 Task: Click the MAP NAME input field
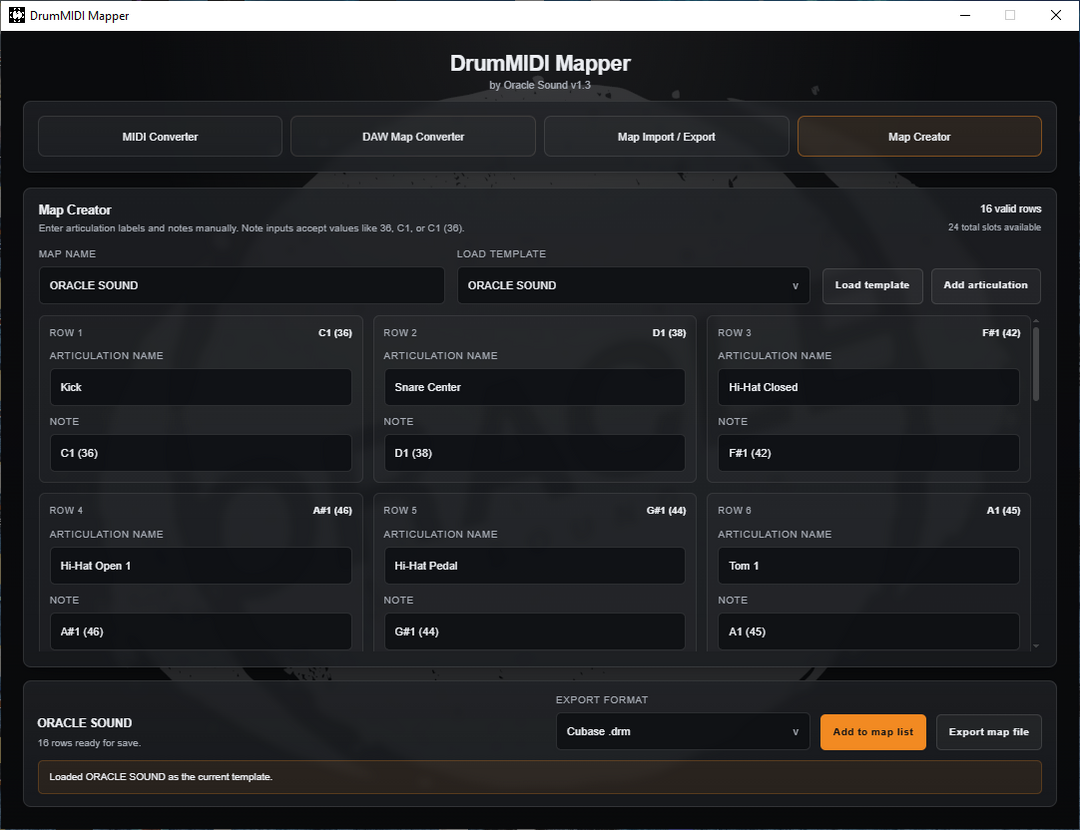(x=241, y=285)
